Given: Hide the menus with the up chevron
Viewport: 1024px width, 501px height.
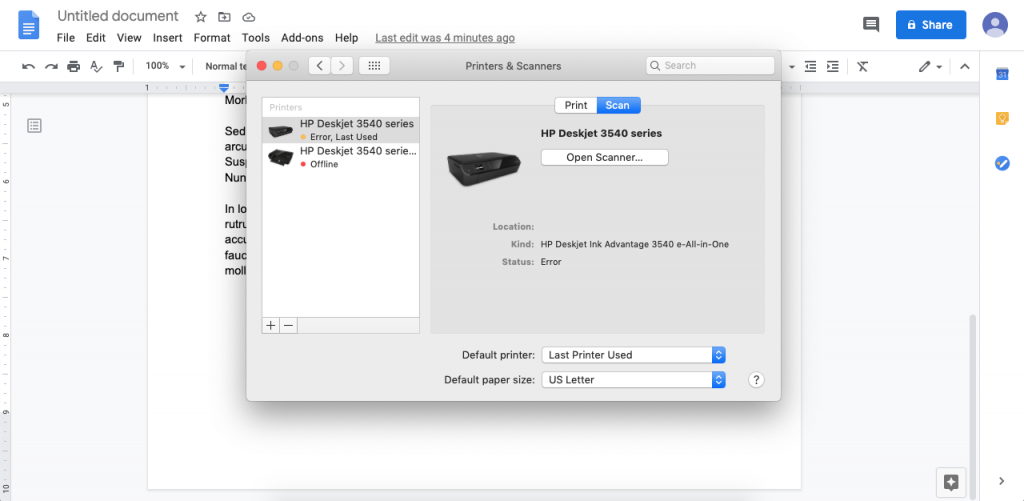Looking at the screenshot, I should [x=965, y=66].
